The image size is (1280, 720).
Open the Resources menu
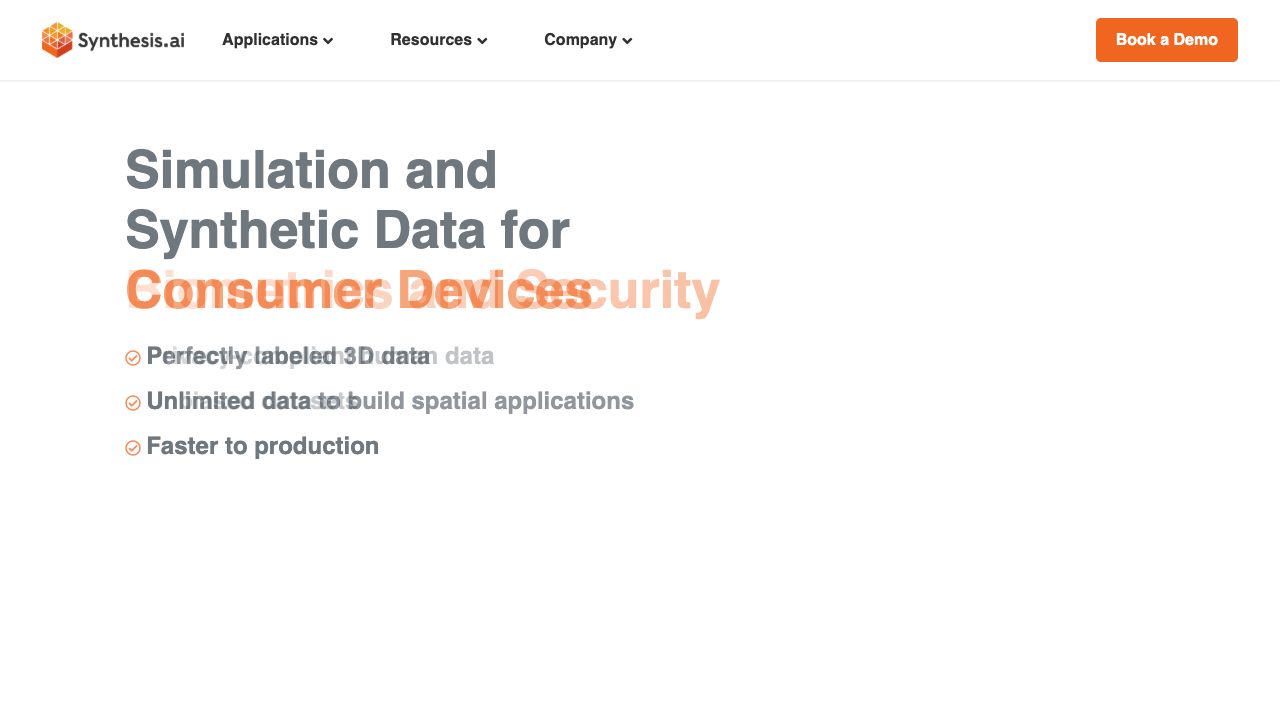[430, 40]
